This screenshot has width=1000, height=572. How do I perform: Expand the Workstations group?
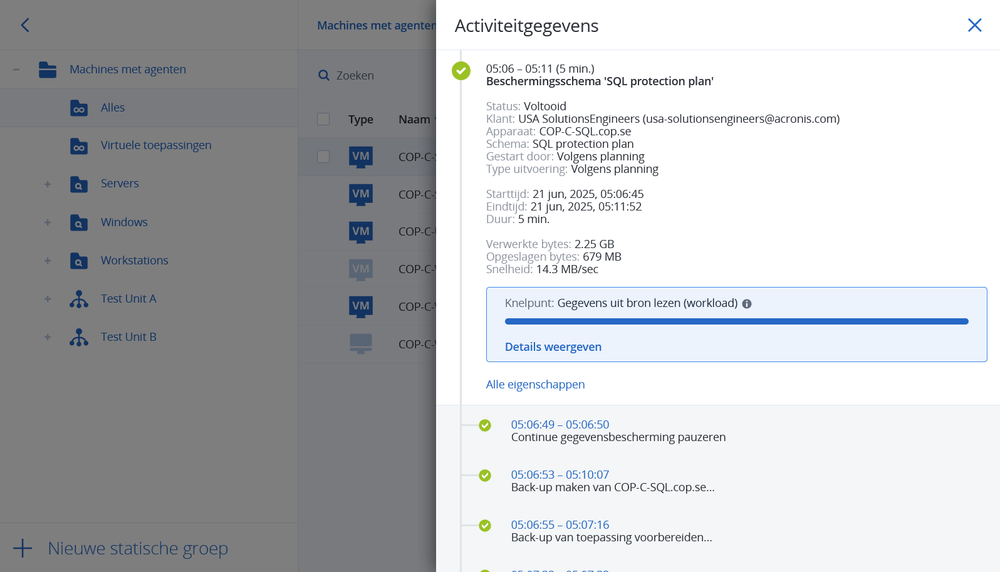[x=47, y=261]
